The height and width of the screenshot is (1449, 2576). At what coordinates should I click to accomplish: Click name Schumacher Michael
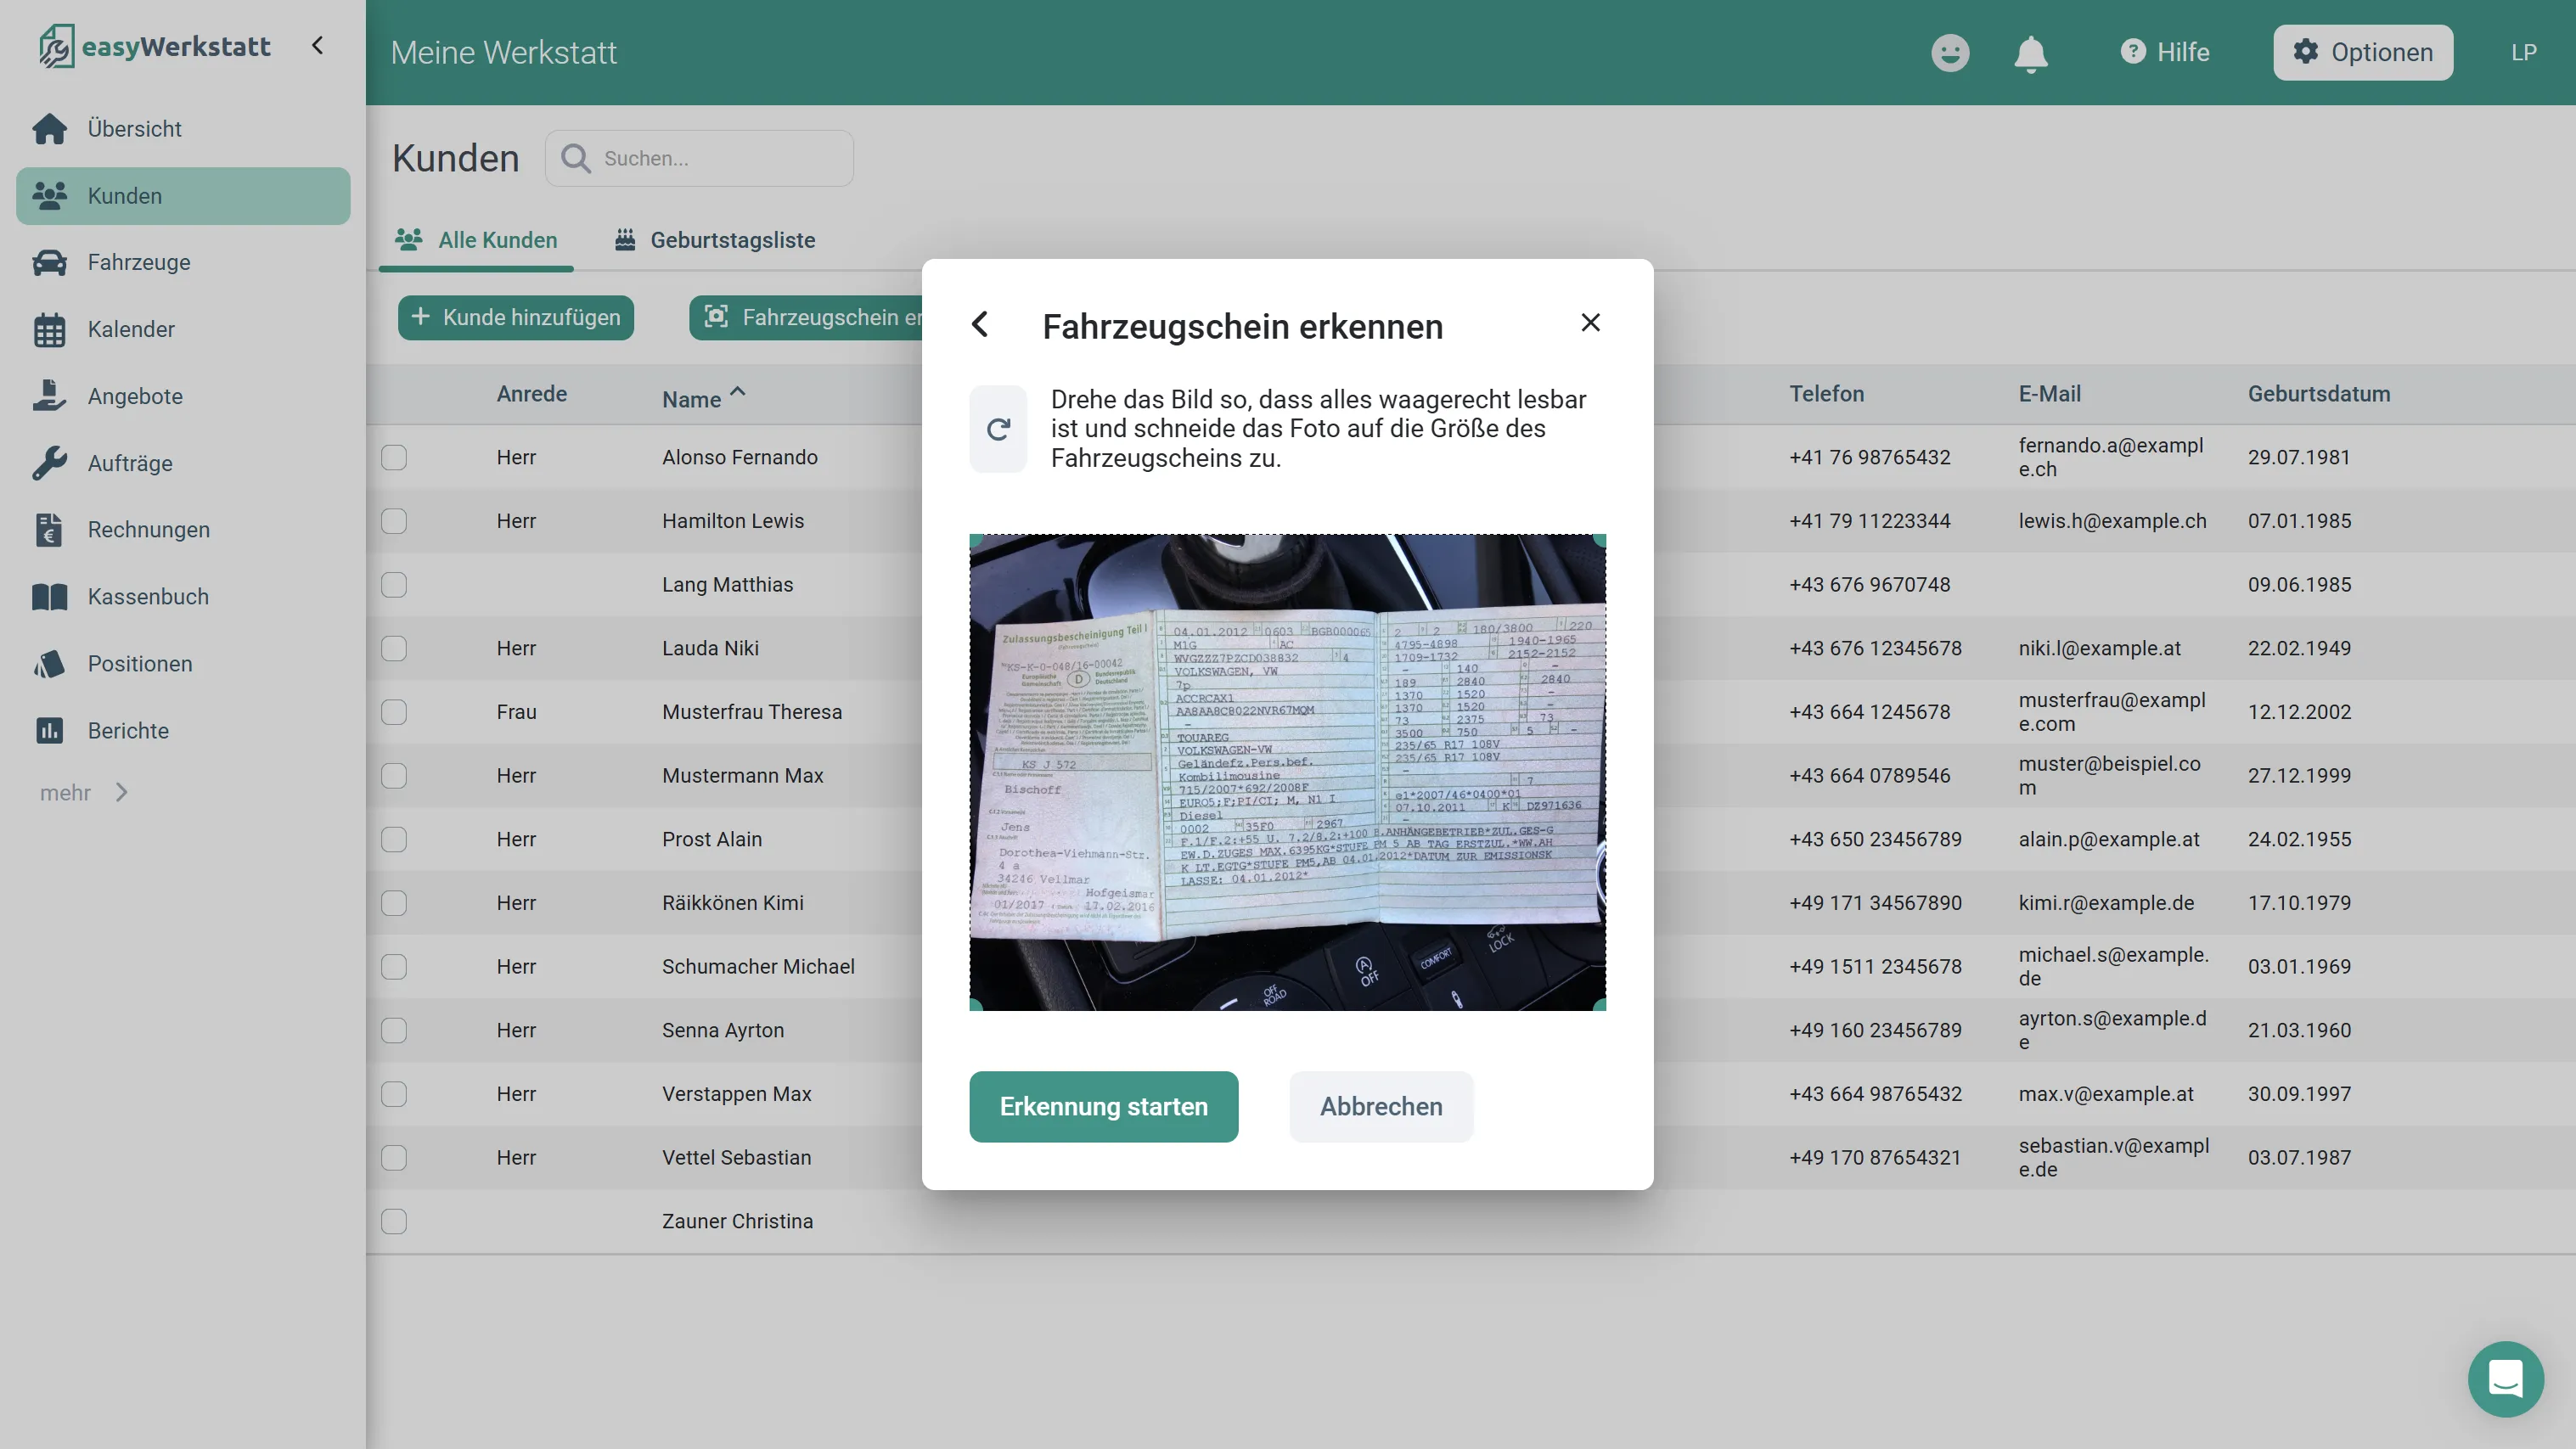point(758,967)
